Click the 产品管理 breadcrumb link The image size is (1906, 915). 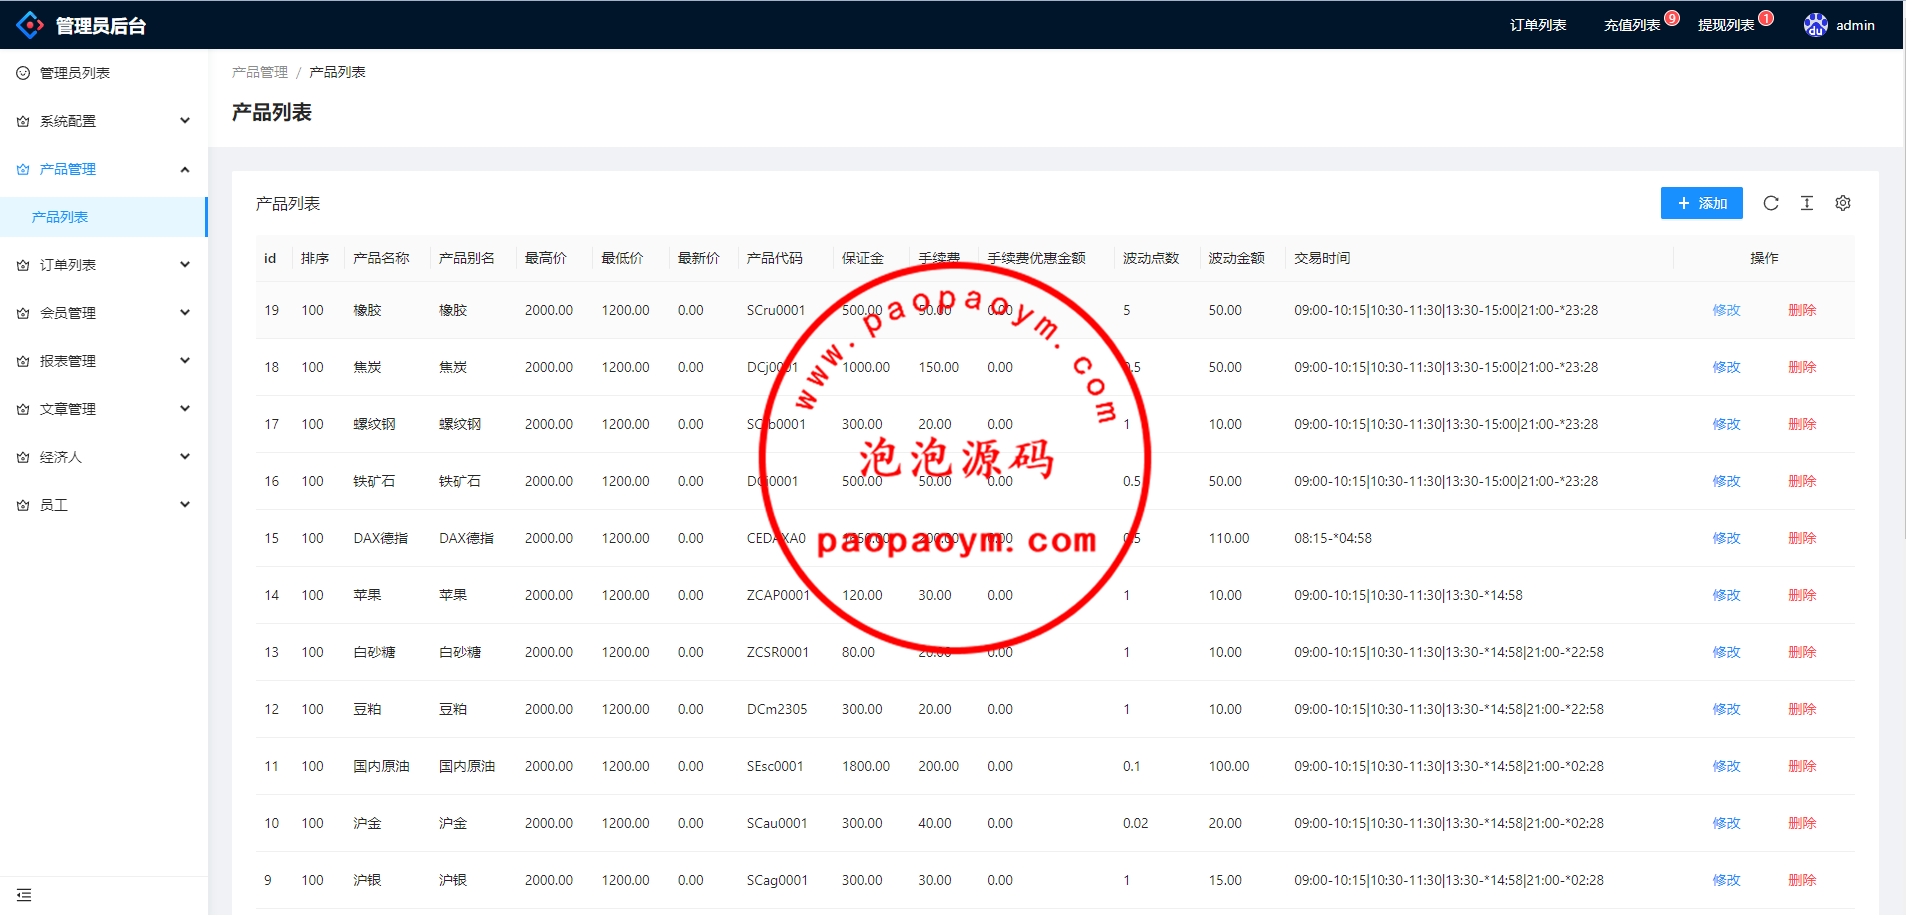coord(259,72)
